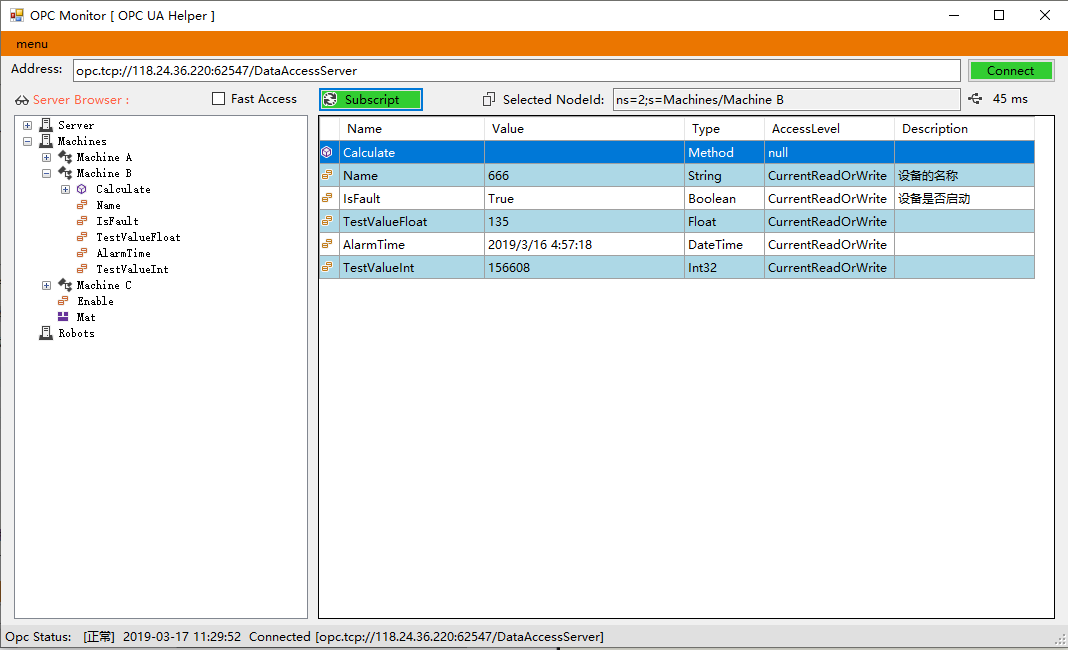Click the network latency icon near 45 ms
This screenshot has width=1068, height=650.
(976, 99)
